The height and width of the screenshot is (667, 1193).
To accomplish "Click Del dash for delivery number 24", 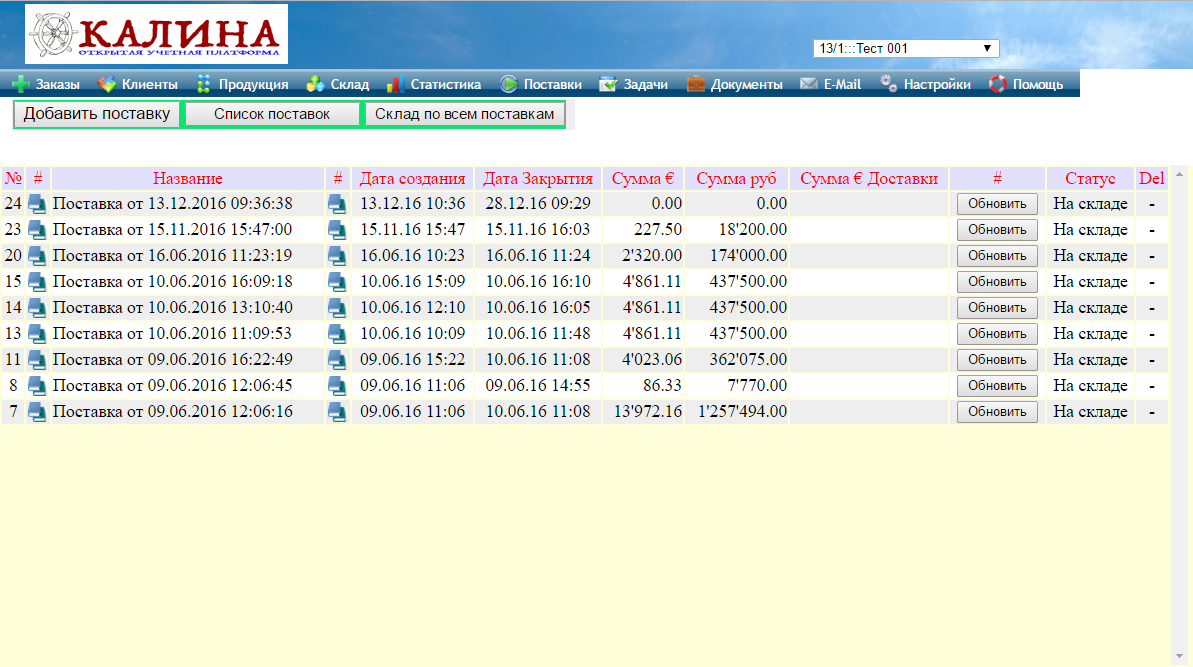I will (x=1152, y=204).
